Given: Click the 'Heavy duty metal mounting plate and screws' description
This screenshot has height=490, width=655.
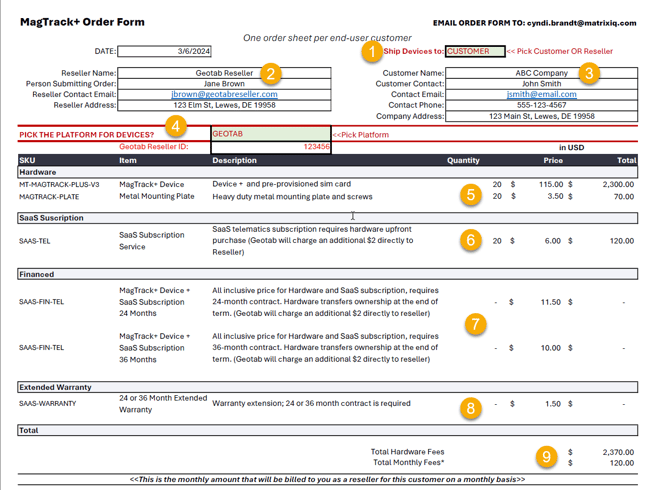Looking at the screenshot, I should tap(292, 196).
